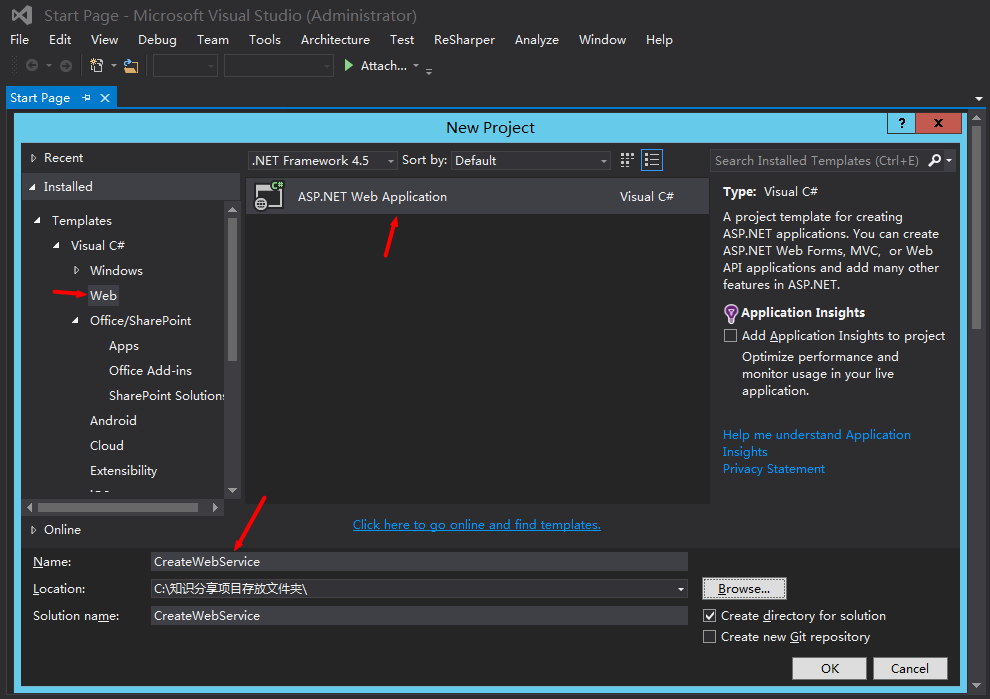The height and width of the screenshot is (699, 990).
Task: Click the Visual Studio logo icon
Action: (21, 15)
